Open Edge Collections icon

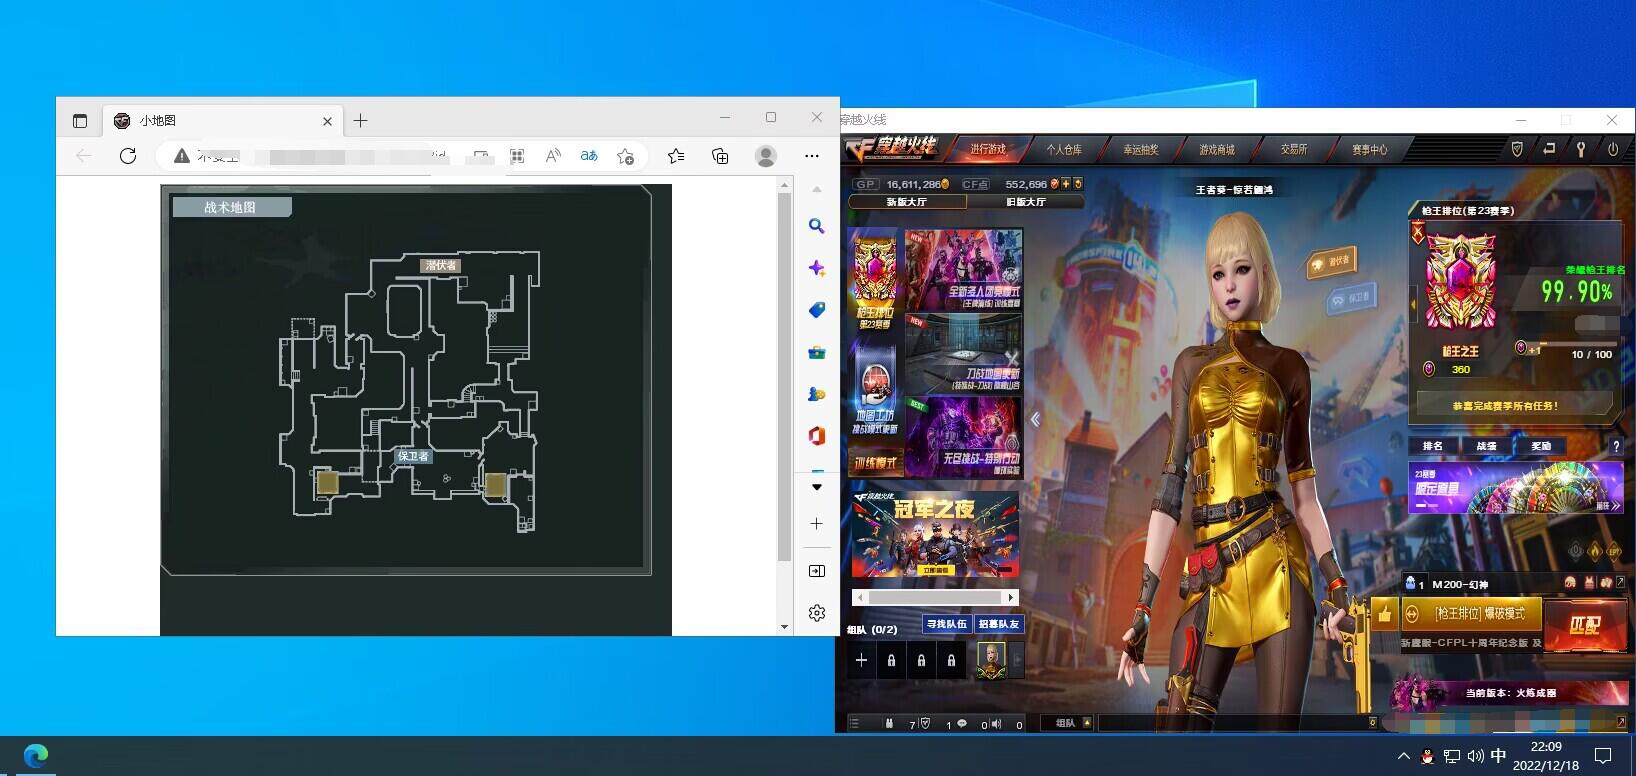click(720, 156)
